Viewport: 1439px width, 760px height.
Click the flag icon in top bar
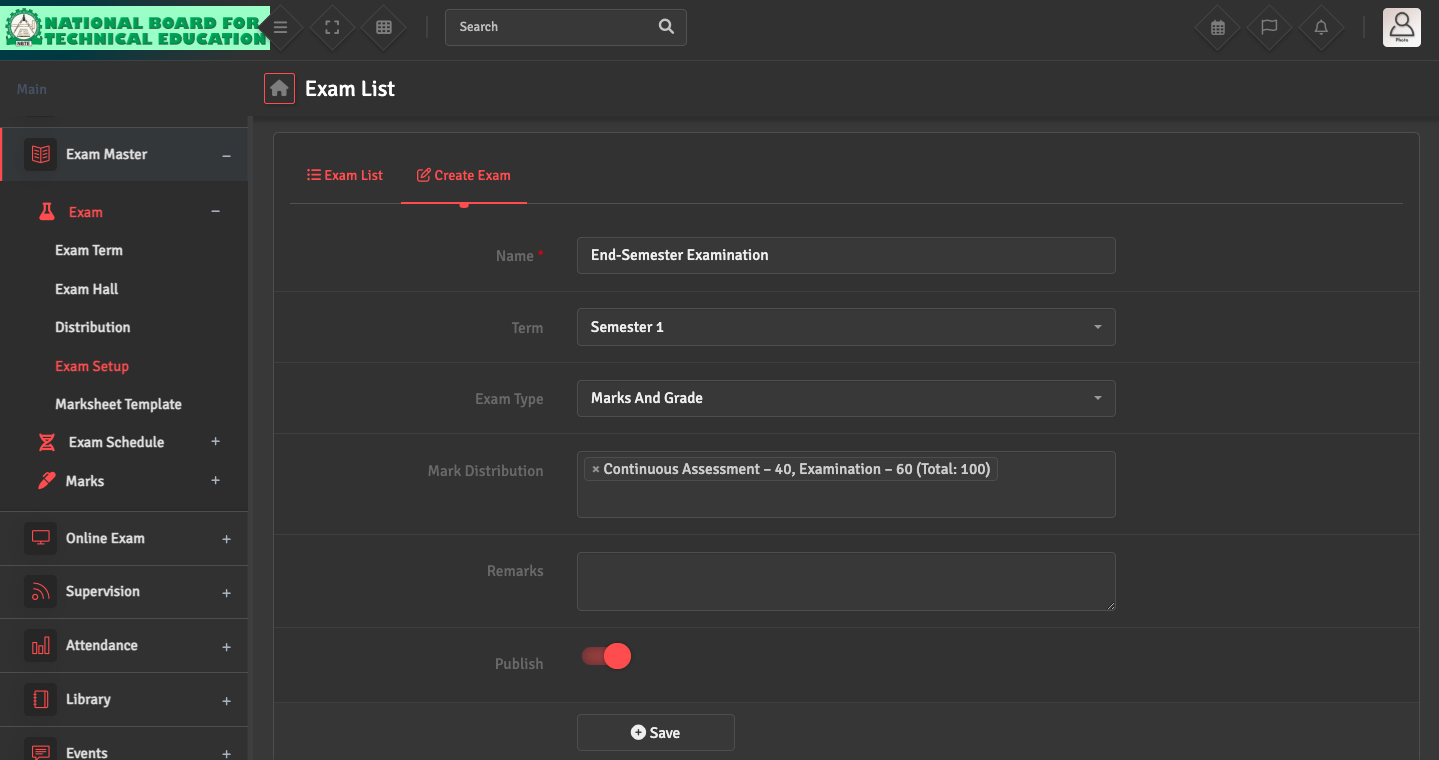pos(1269,28)
